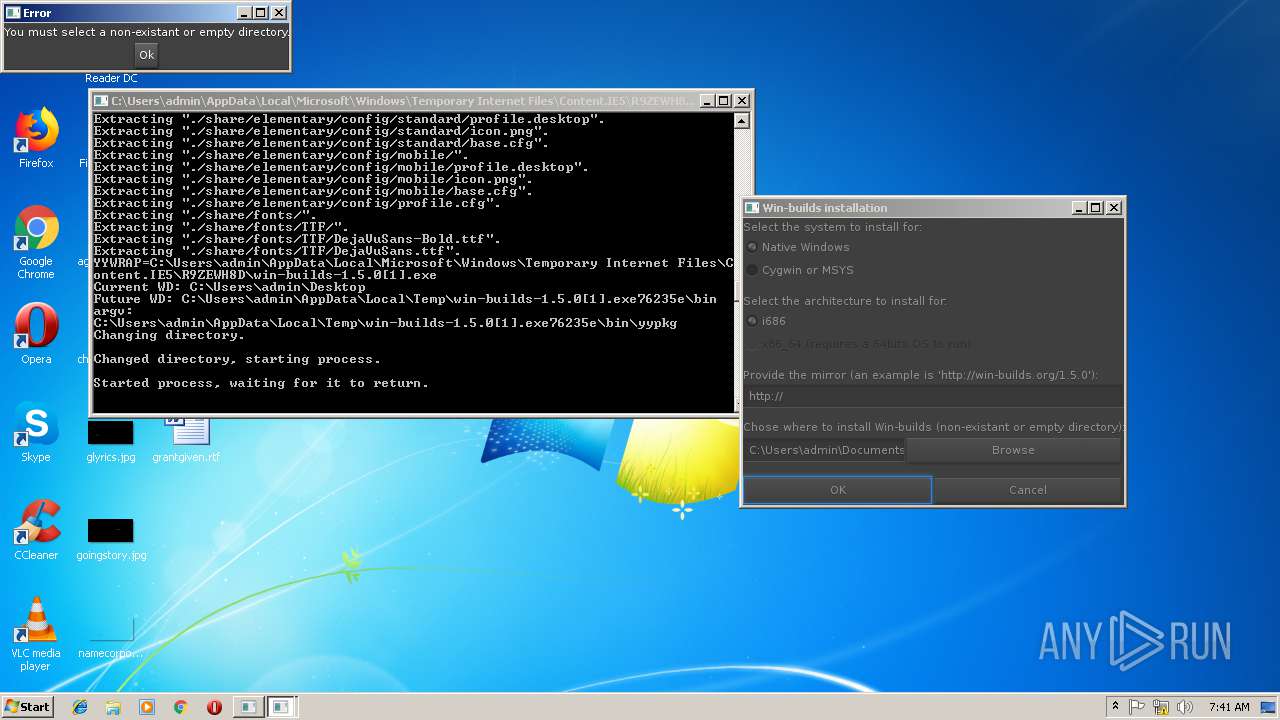This screenshot has height=720, width=1280.
Task: Open the Google Chrome desktop shortcut
Action: point(36,243)
